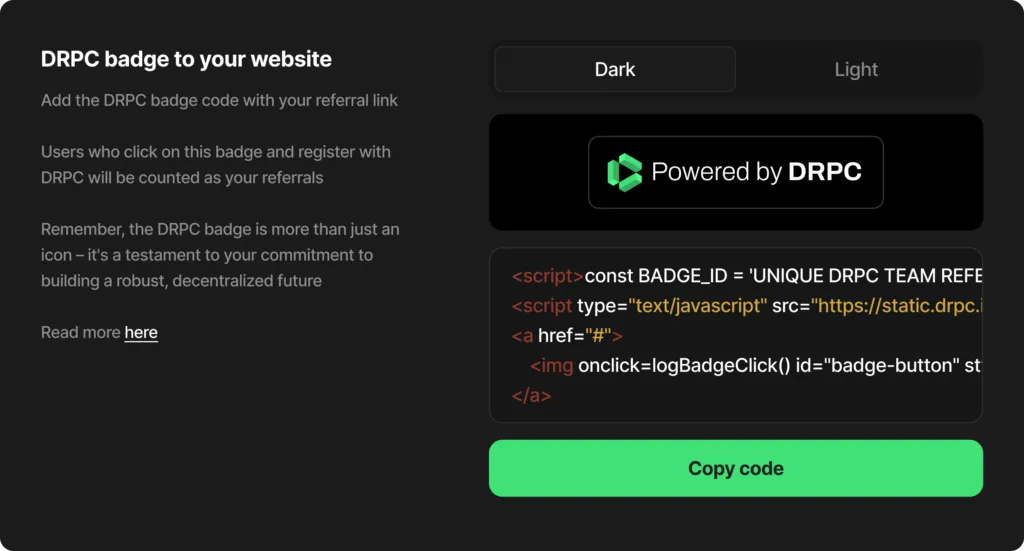Click the Powered by DRPC badge
1024x551 pixels.
[736, 172]
